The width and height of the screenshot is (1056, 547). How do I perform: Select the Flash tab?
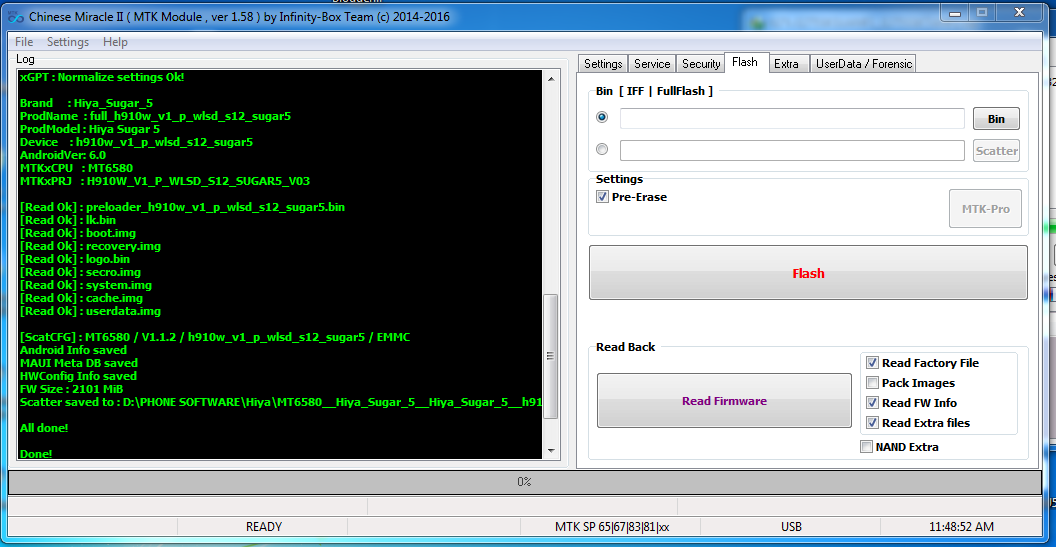point(745,62)
